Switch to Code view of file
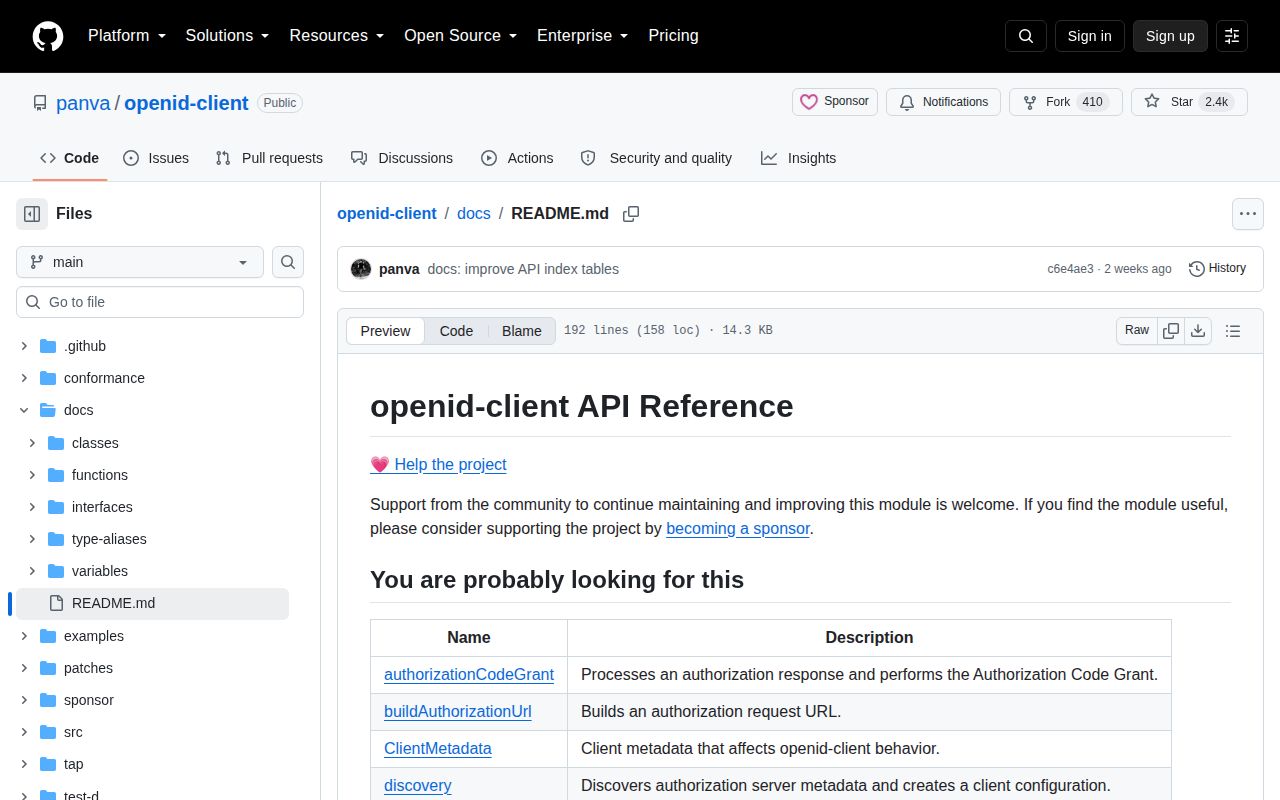This screenshot has width=1280, height=800. 456,331
